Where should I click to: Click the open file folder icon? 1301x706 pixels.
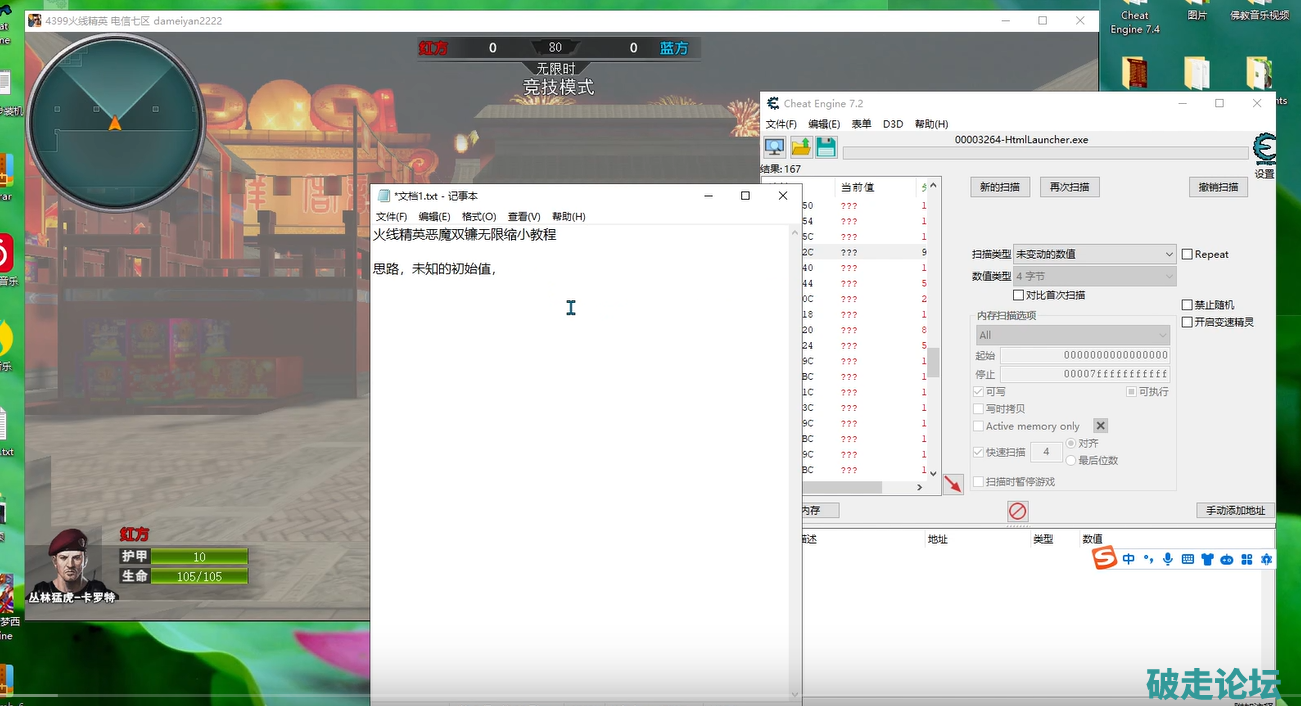click(x=801, y=147)
